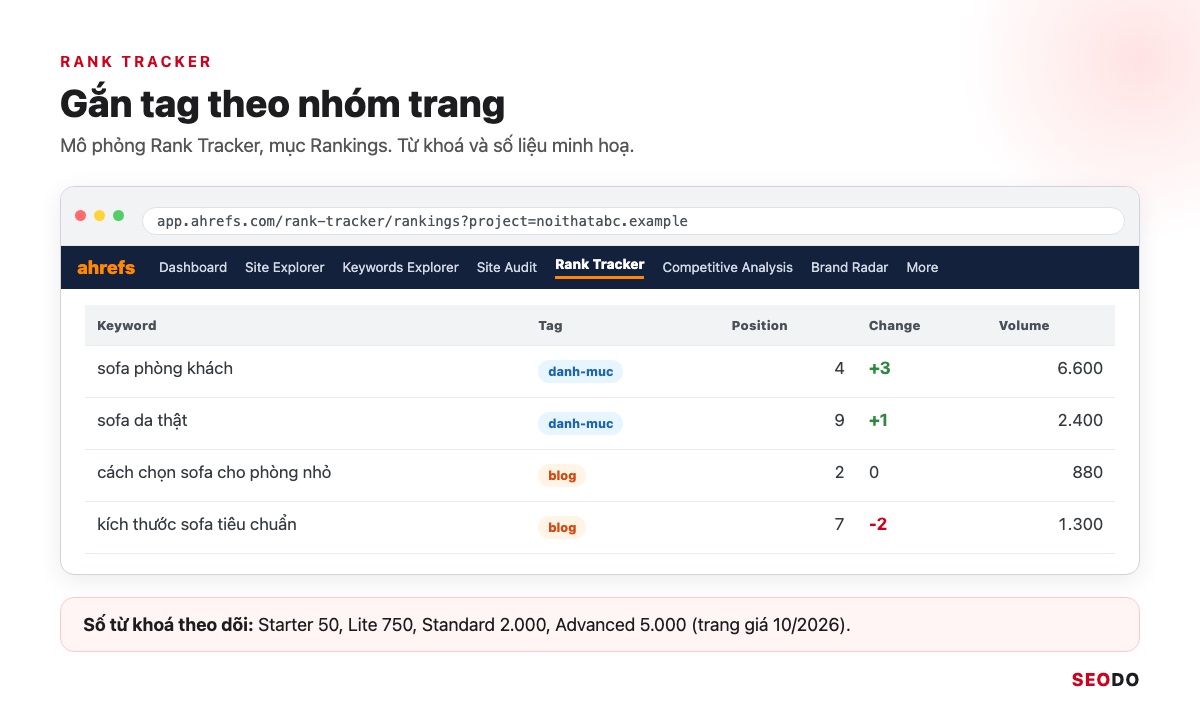The width and height of the screenshot is (1200, 712).
Task: Click position 7 for kích thước sofa row
Action: (x=839, y=524)
